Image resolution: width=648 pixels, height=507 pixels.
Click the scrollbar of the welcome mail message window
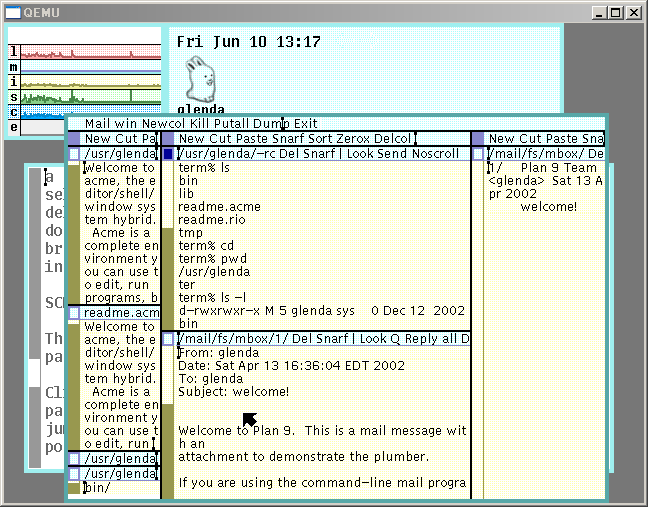pyautogui.click(x=168, y=422)
